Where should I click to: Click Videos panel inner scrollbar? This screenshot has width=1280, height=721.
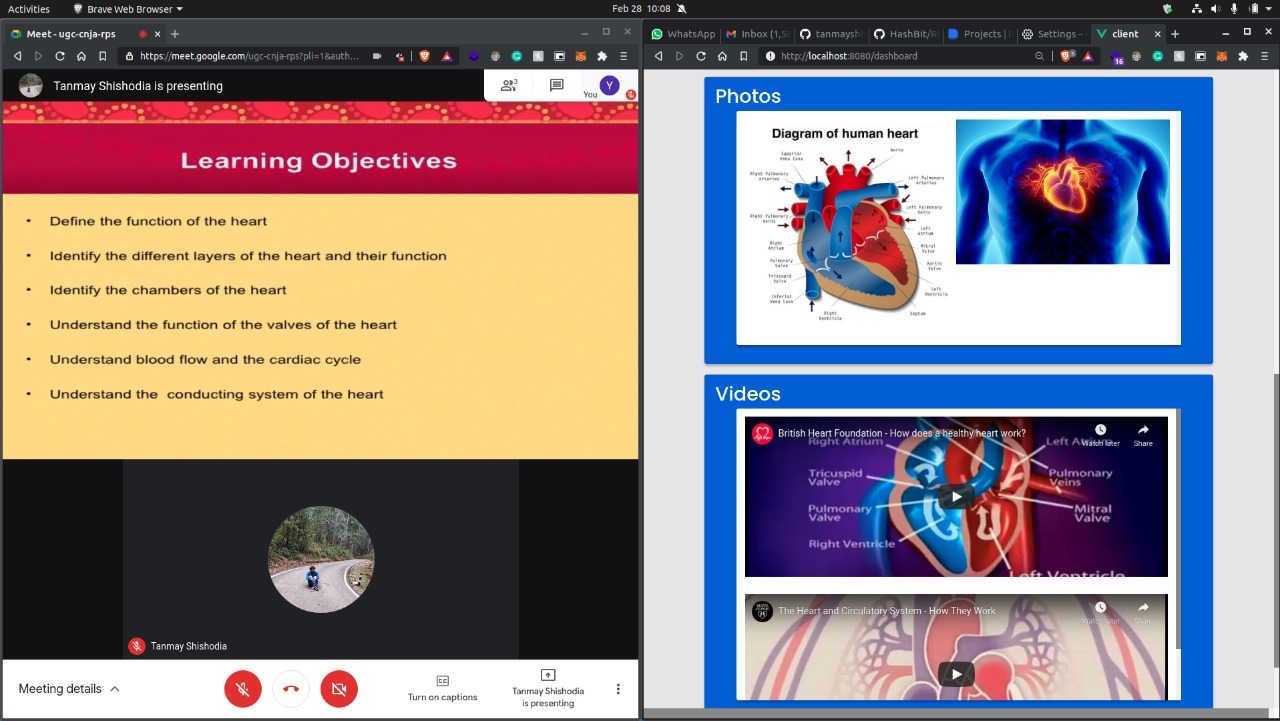pyautogui.click(x=1178, y=530)
